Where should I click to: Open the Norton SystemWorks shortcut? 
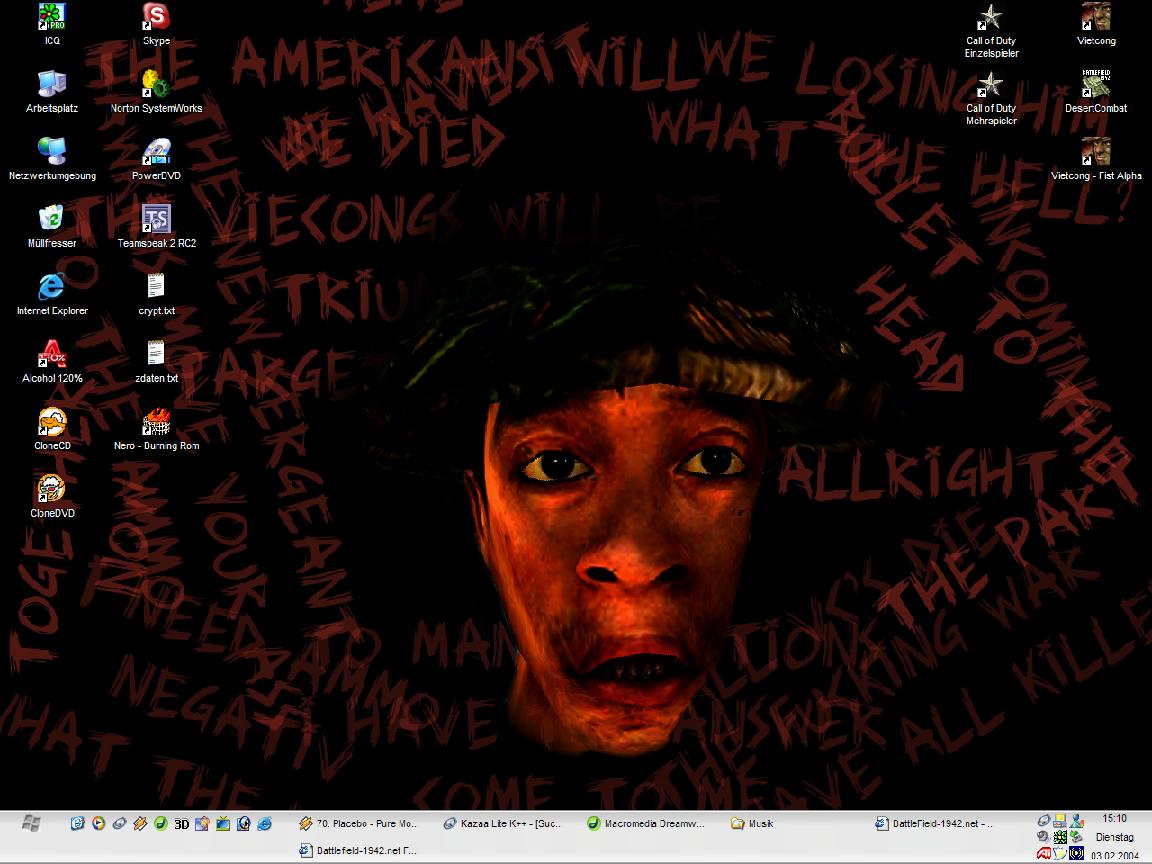click(156, 84)
